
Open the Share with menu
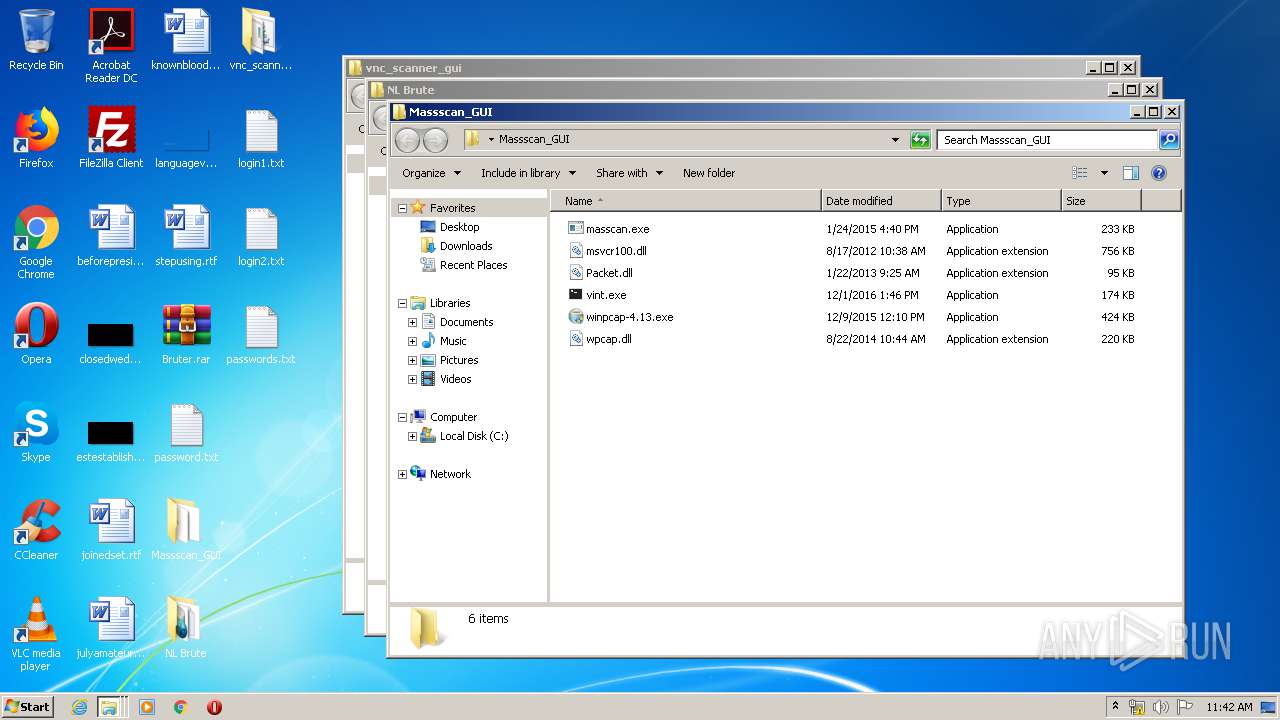click(x=629, y=173)
